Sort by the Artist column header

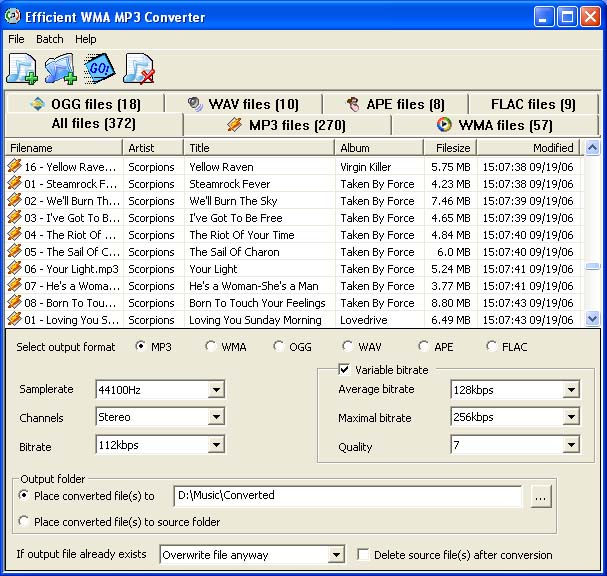[x=153, y=147]
